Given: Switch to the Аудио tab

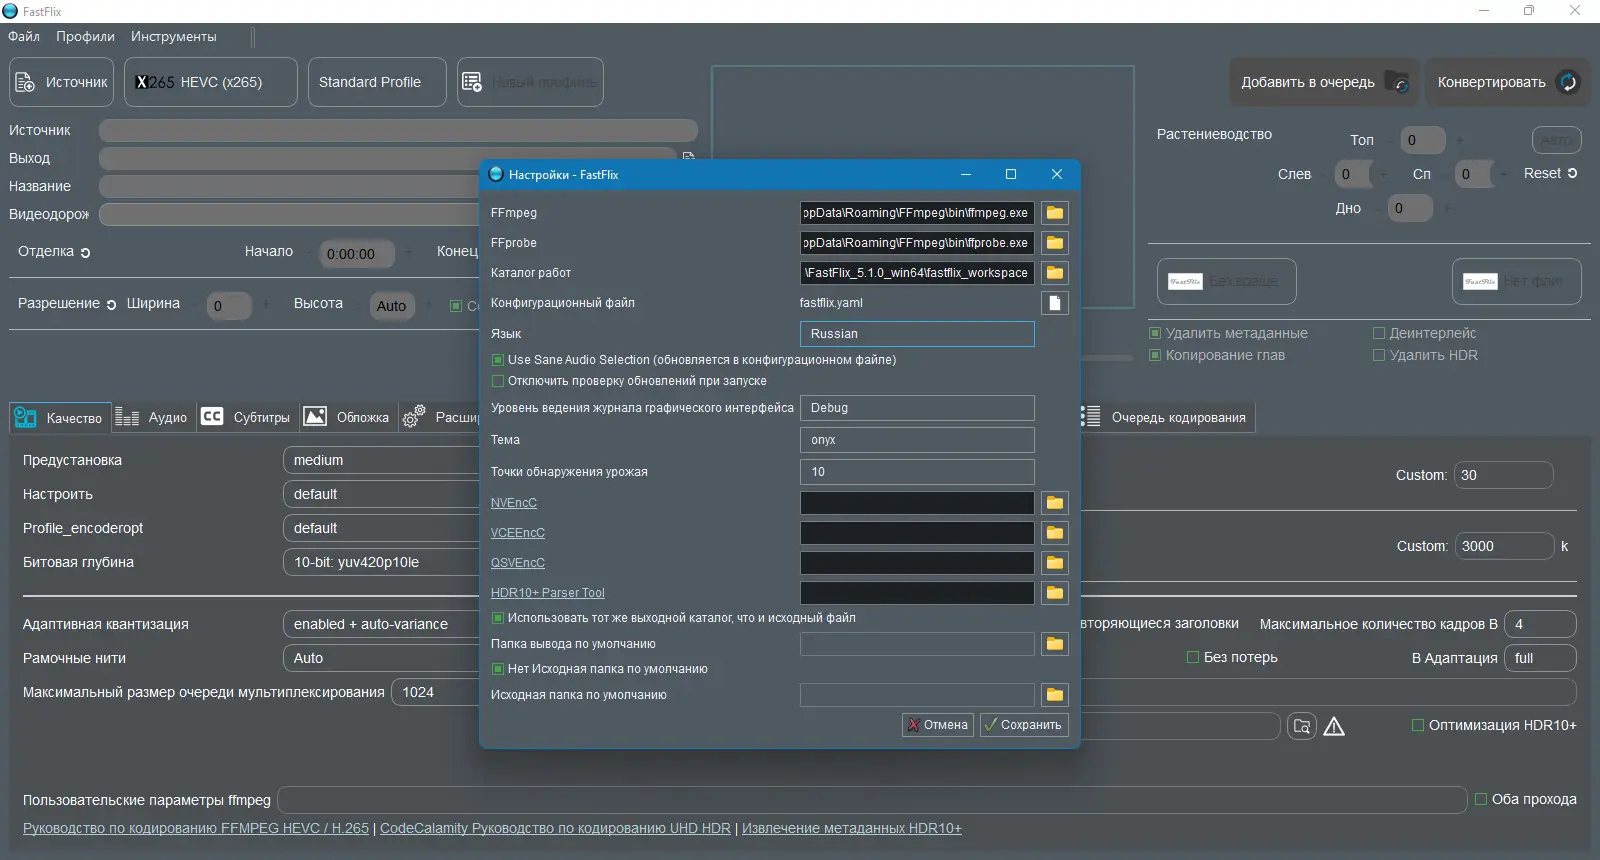Looking at the screenshot, I should tap(152, 418).
